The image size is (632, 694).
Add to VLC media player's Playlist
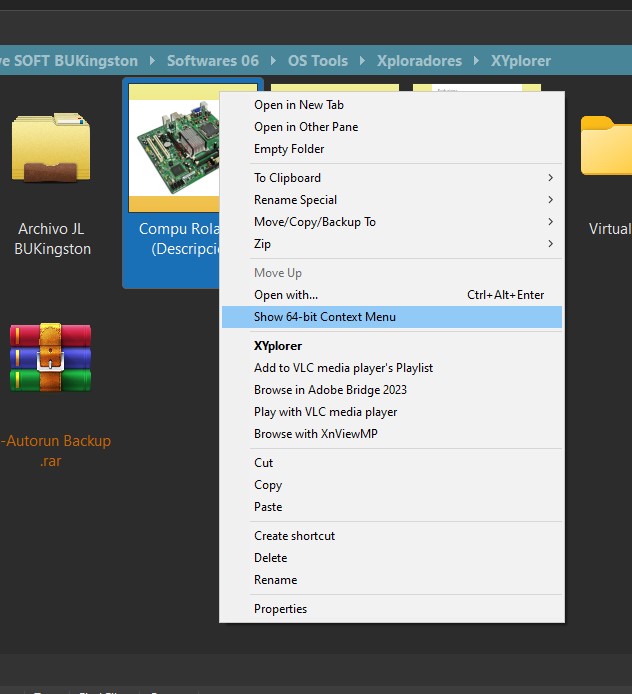[x=343, y=368]
